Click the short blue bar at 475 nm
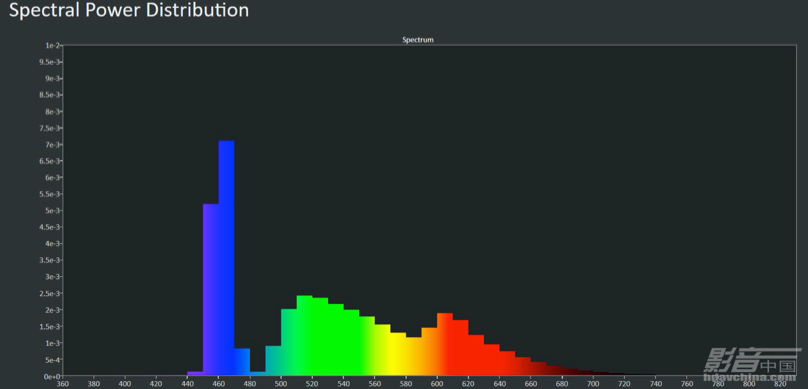The image size is (808, 389). pyautogui.click(x=242, y=362)
